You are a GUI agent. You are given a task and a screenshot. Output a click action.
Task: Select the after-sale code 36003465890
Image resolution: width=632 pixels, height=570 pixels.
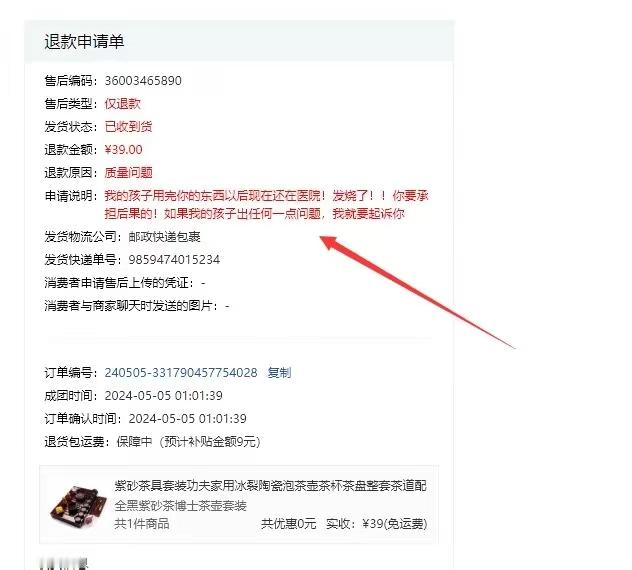click(143, 81)
